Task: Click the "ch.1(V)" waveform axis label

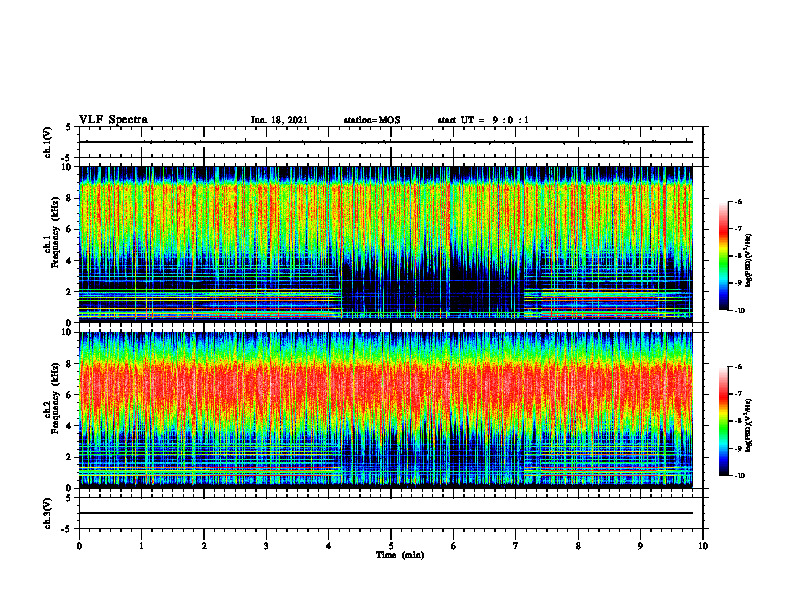Action: (x=48, y=142)
